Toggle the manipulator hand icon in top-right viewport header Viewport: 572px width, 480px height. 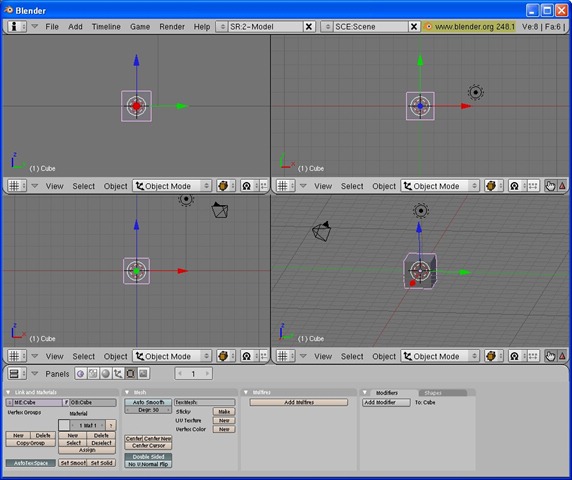550,186
